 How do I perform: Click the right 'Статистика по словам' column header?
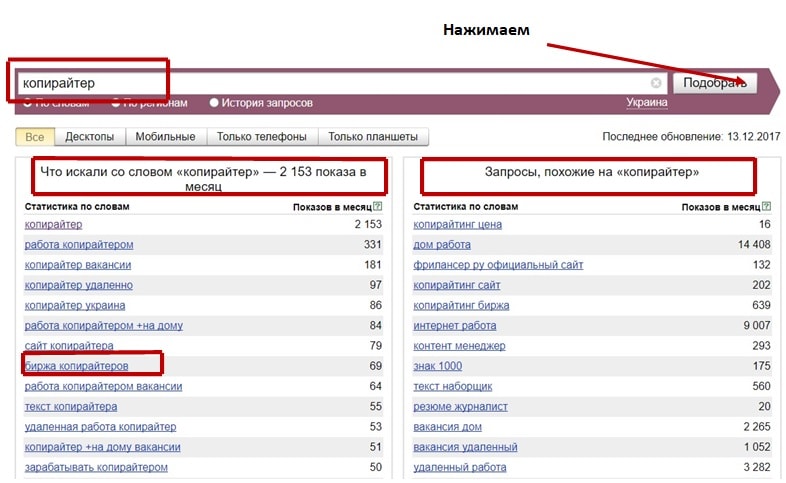pos(466,206)
